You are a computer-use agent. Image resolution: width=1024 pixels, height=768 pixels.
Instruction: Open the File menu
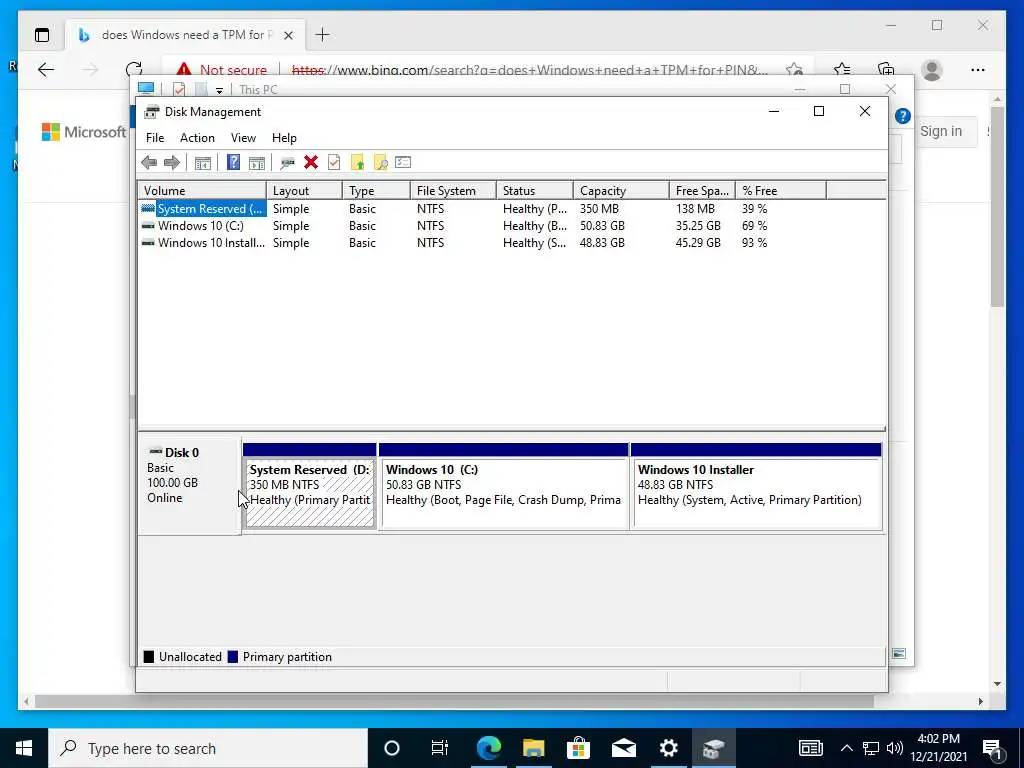tap(155, 138)
